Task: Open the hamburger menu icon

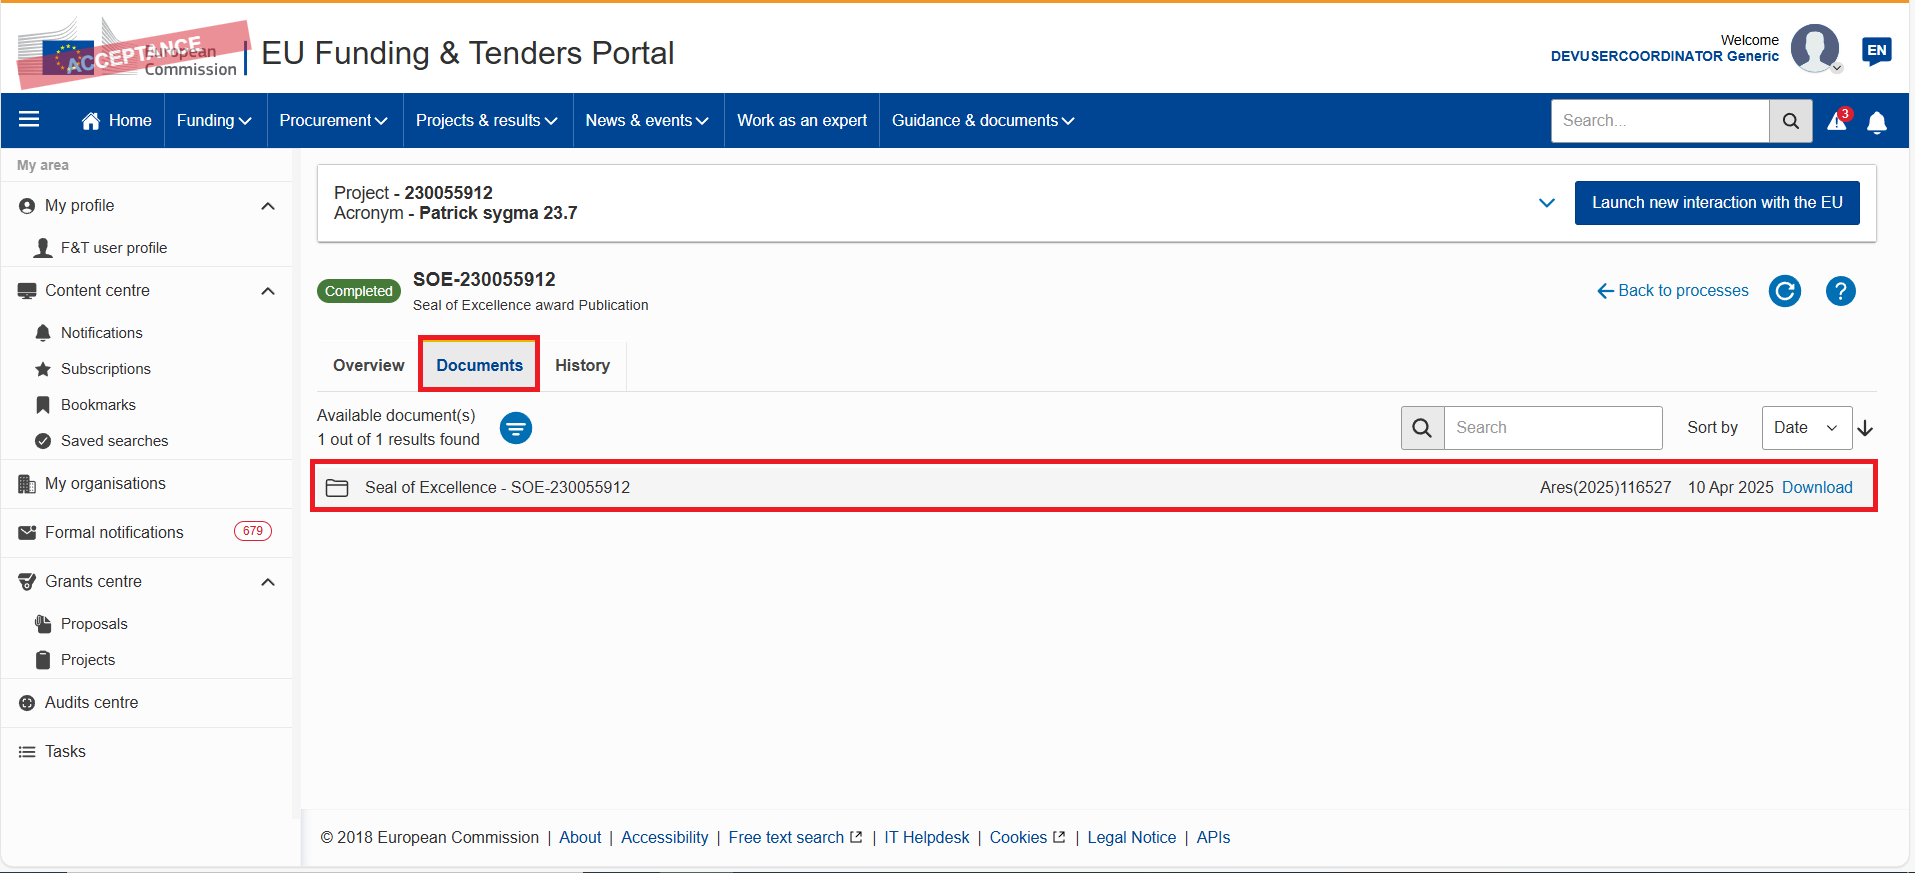Action: [29, 120]
